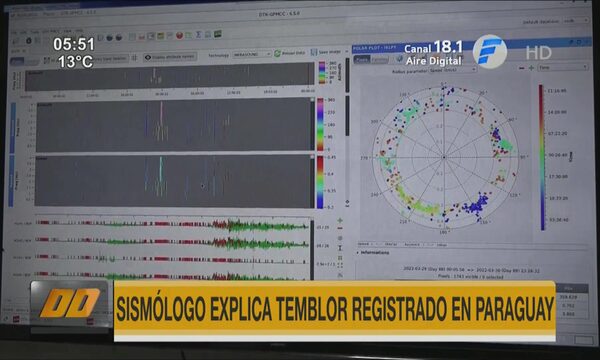Click the red circular icon in the top toolbar
The height and width of the screenshot is (360, 600).
[179, 36]
